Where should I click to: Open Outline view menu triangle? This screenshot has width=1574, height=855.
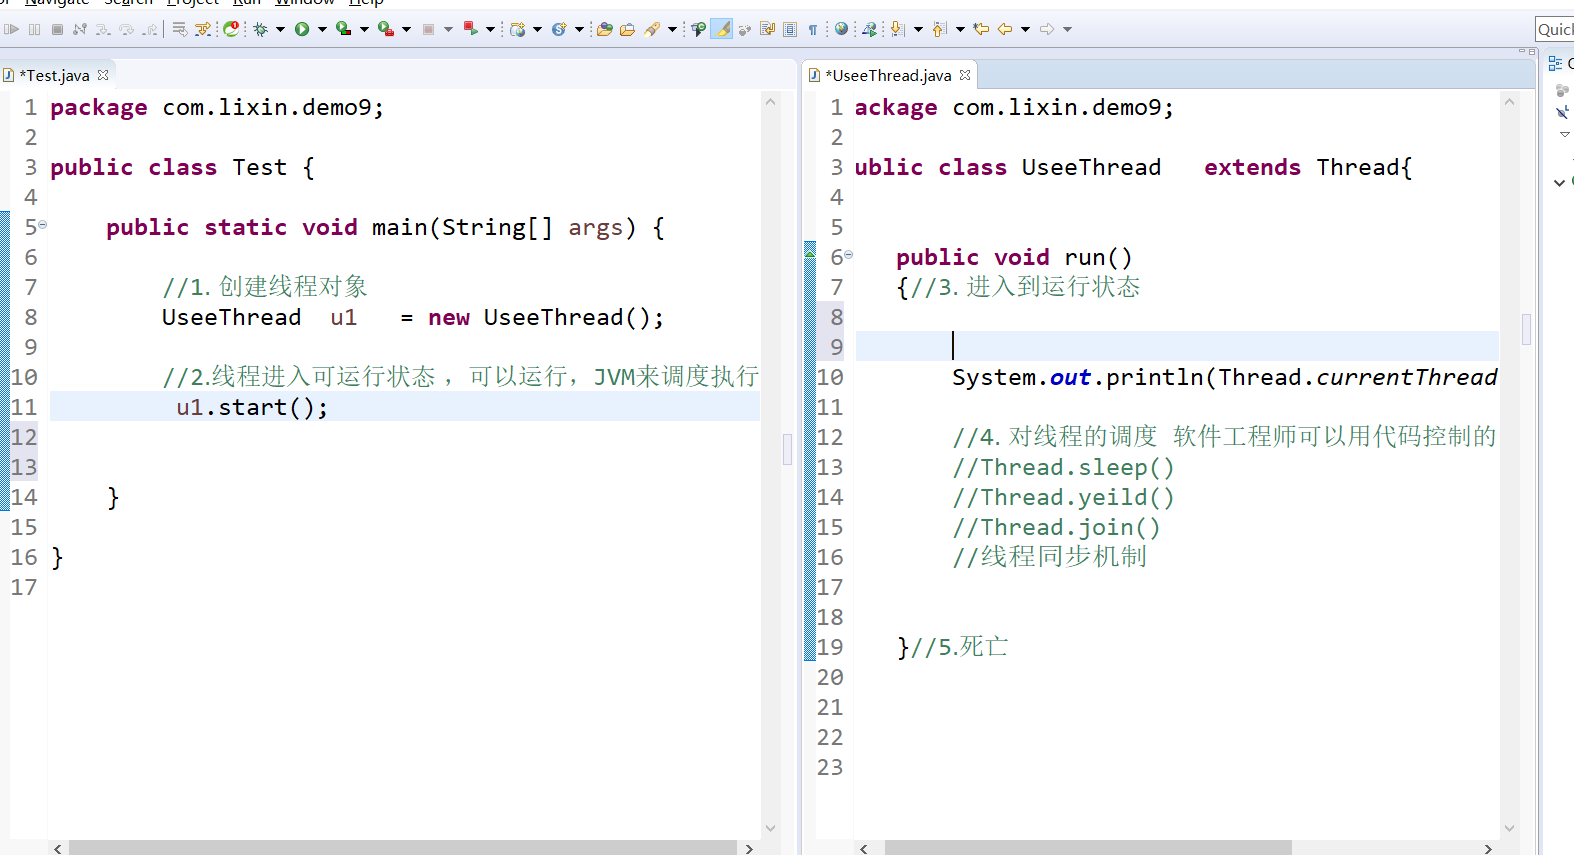1565,134
